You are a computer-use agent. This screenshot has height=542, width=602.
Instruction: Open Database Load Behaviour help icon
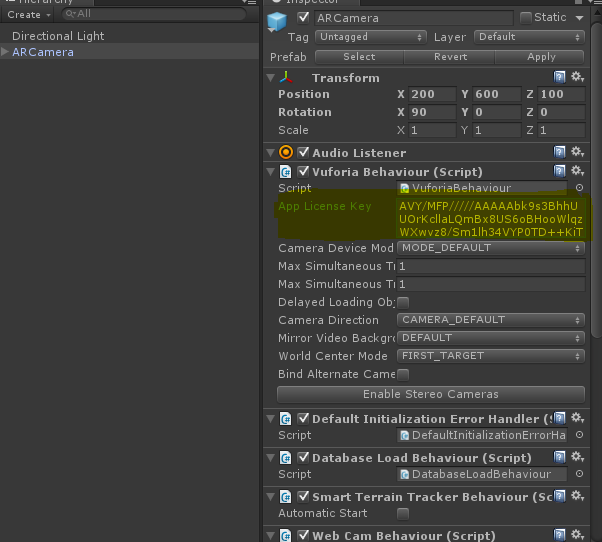(x=559, y=457)
